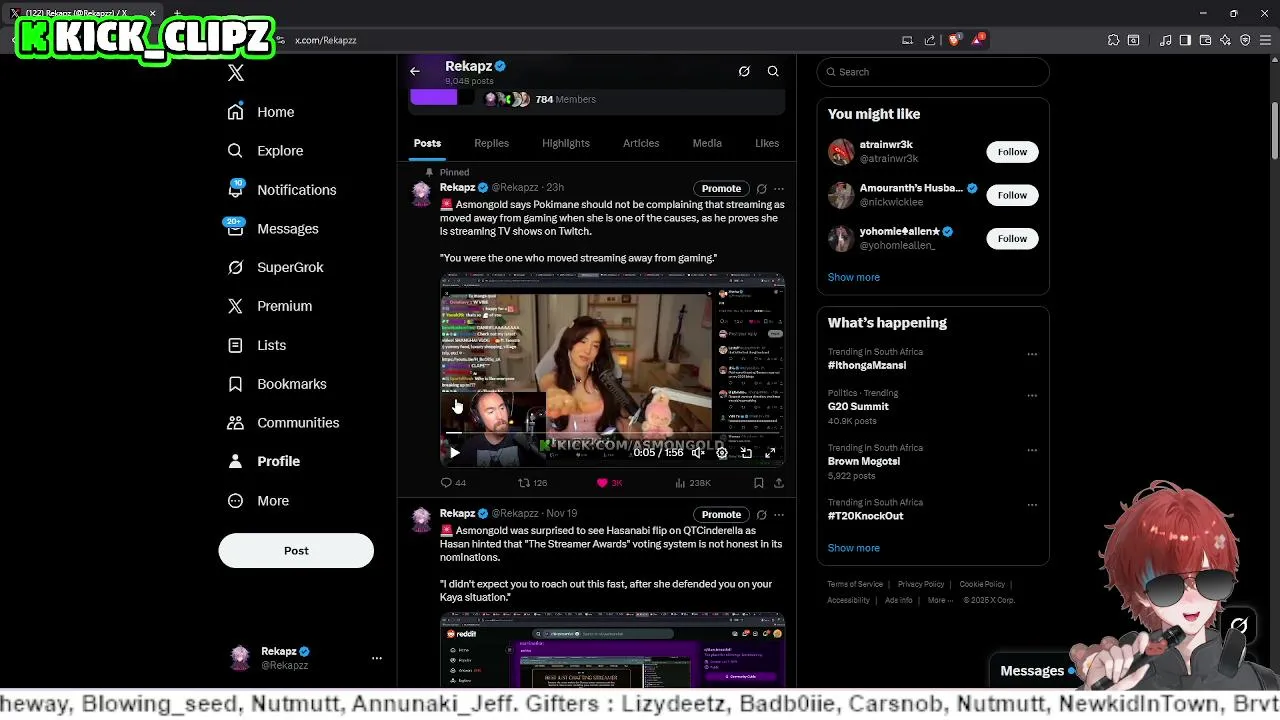This screenshot has width=1280, height=720.
Task: Expand the More sidebar menu
Action: (x=258, y=501)
